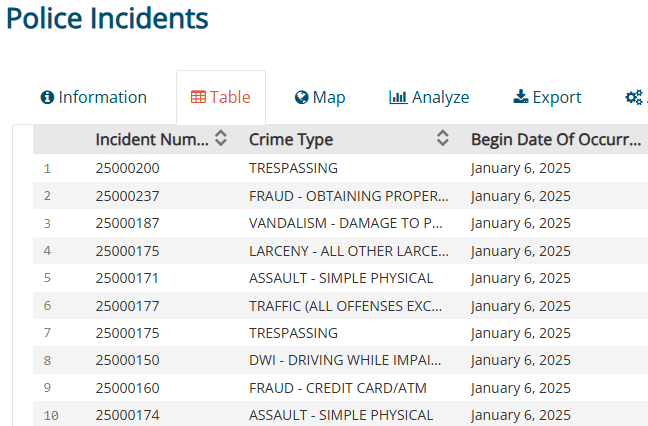Click the Police Incidents heading
Viewport: 648px width, 426px height.
107,18
